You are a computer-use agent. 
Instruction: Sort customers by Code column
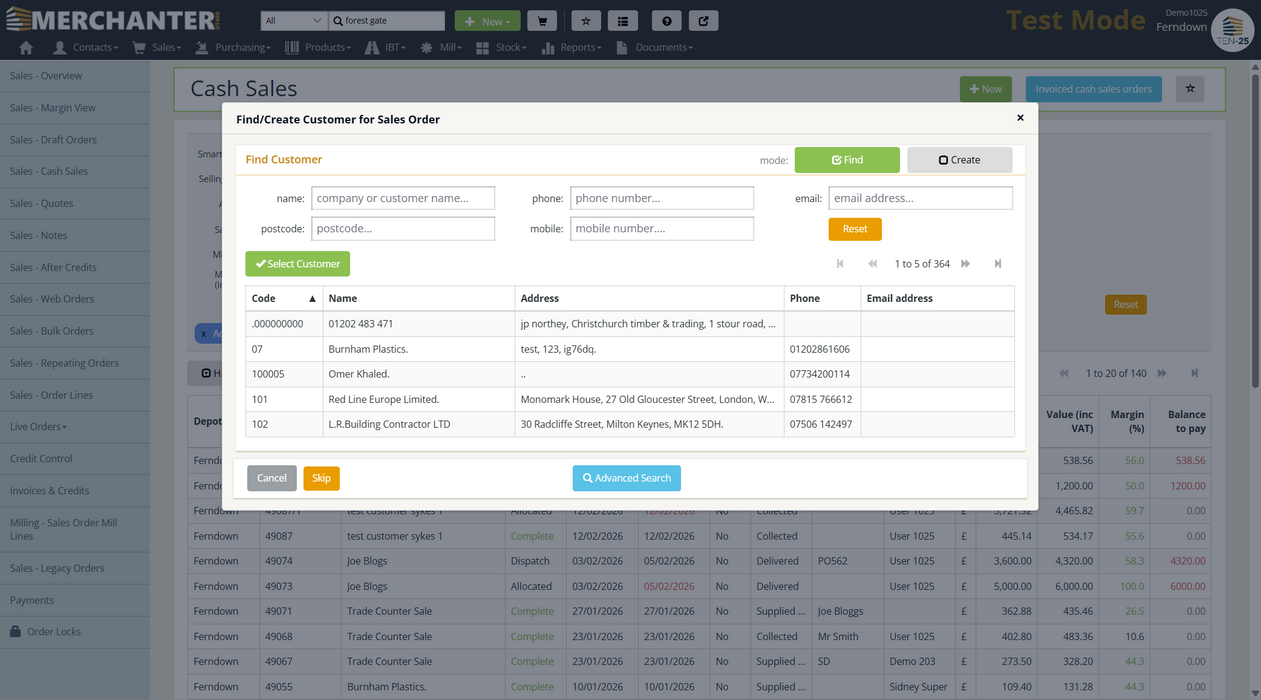tap(284, 298)
